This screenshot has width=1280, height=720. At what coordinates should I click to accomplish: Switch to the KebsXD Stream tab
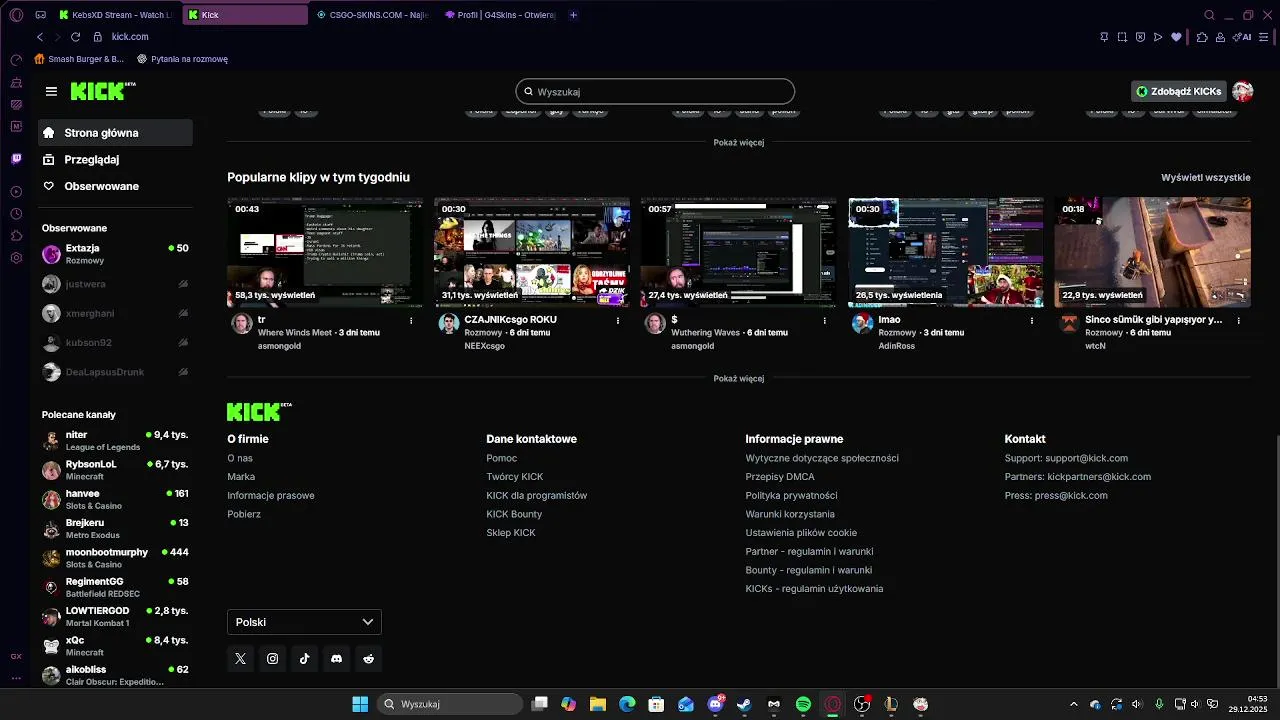click(116, 15)
